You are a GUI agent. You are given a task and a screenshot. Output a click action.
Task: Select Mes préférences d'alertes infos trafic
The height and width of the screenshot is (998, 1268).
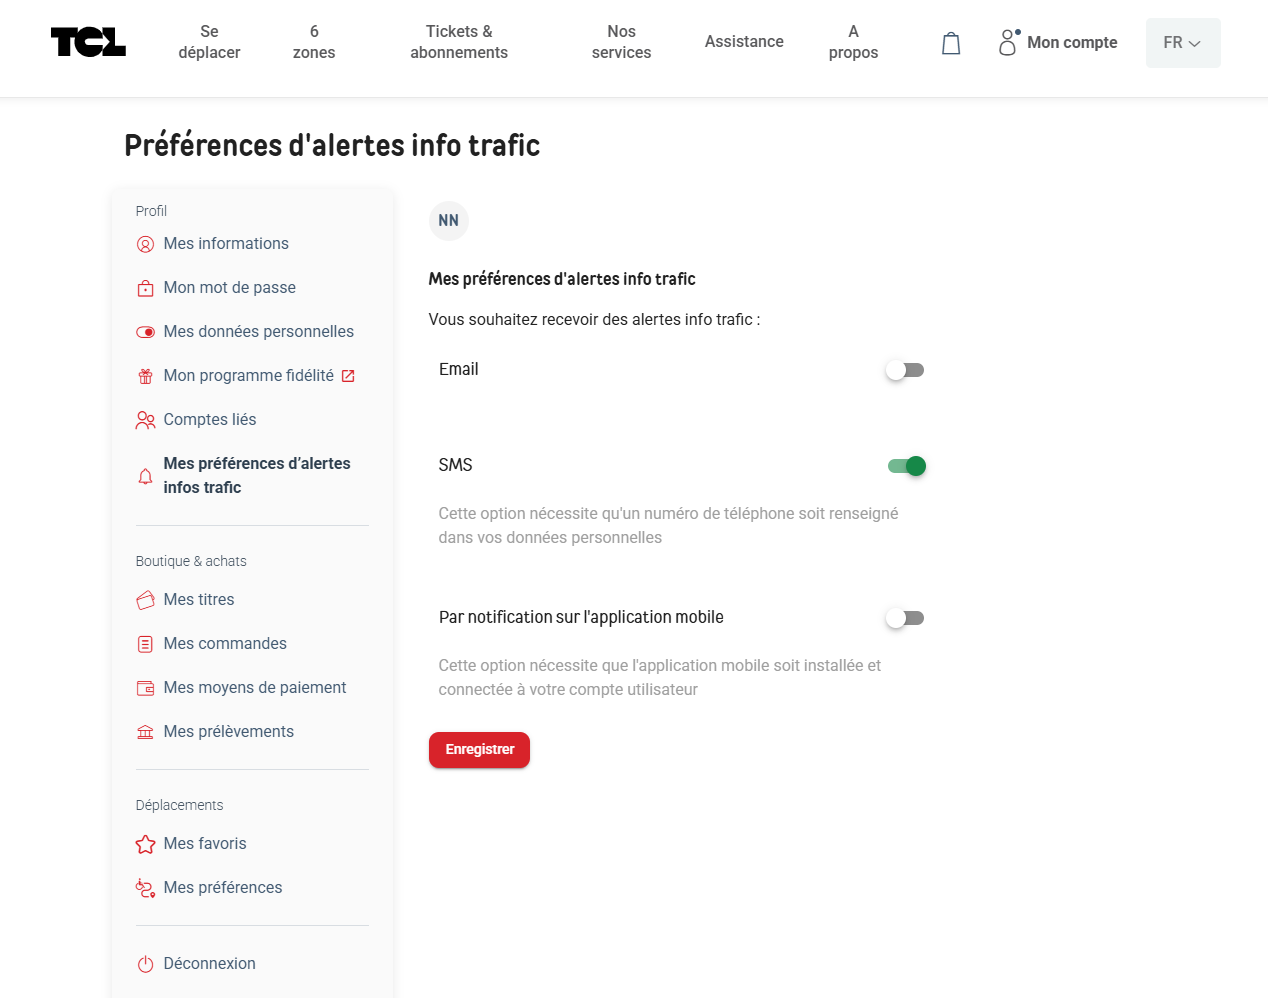click(x=257, y=476)
